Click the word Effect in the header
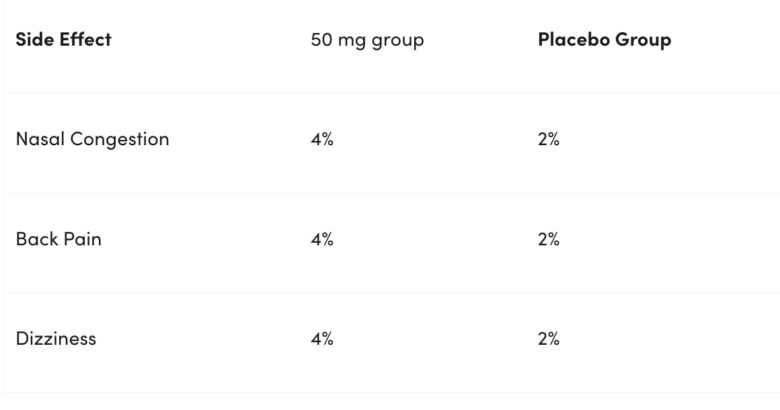The image size is (780, 410). (86, 40)
